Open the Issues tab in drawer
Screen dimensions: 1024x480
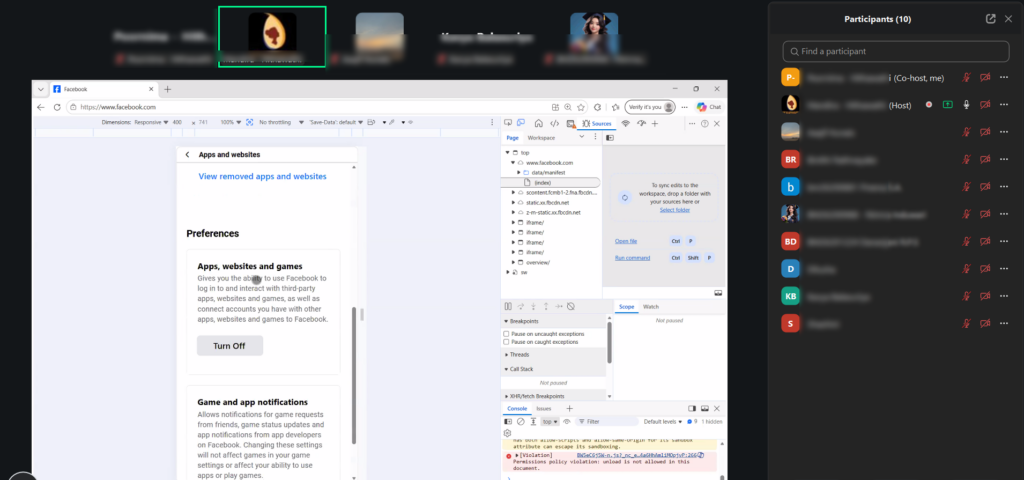[543, 408]
